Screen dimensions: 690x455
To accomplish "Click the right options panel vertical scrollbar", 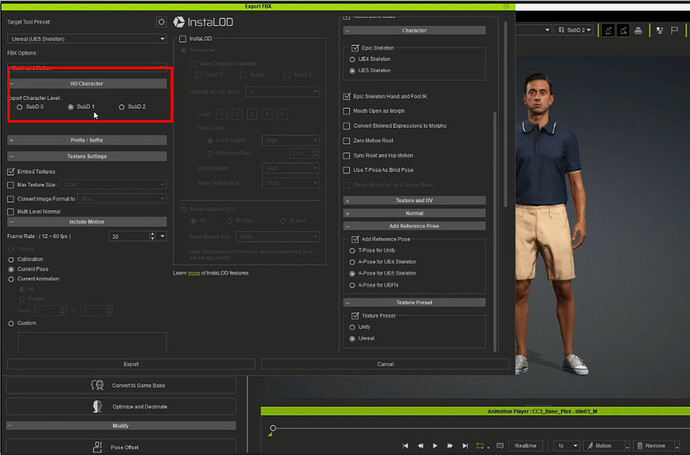I will click(x=495, y=231).
